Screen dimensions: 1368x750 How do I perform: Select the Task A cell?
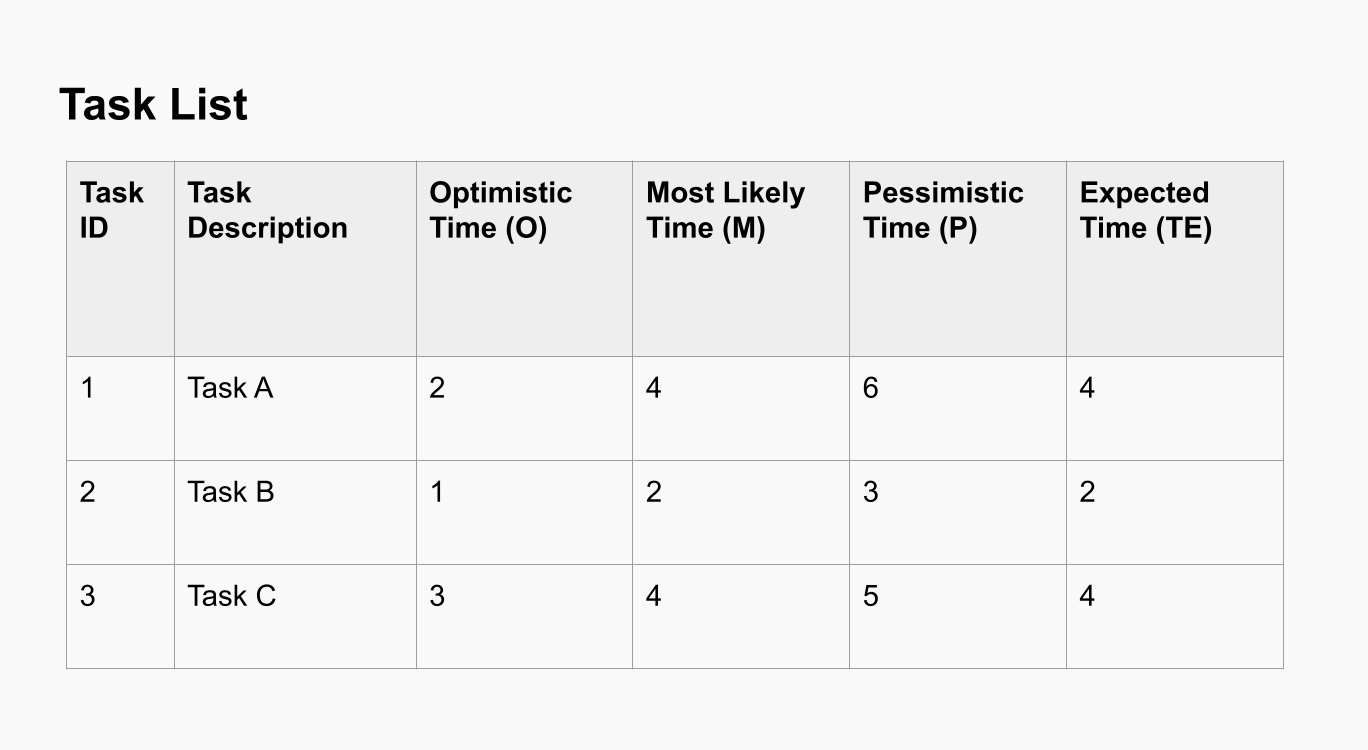[230, 388]
